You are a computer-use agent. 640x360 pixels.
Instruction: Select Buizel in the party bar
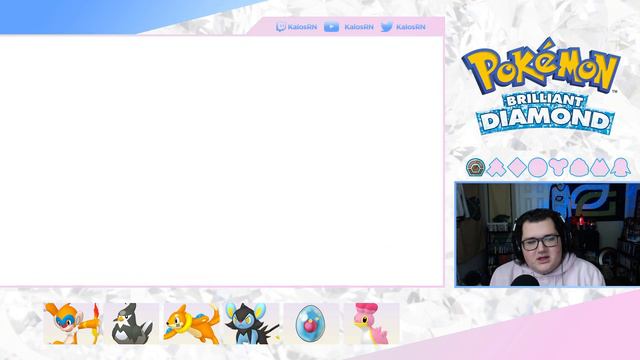point(191,323)
